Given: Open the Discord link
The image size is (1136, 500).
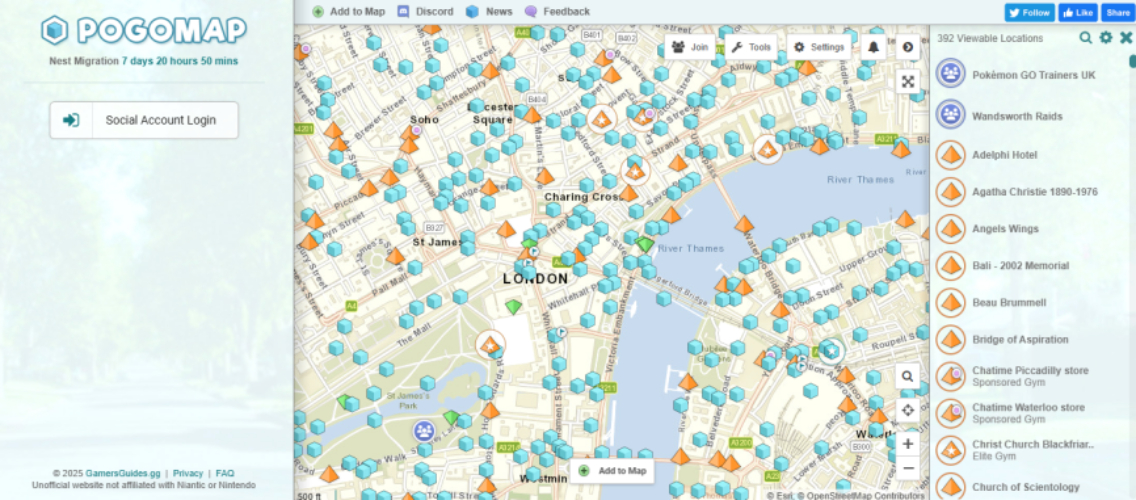Looking at the screenshot, I should [425, 12].
